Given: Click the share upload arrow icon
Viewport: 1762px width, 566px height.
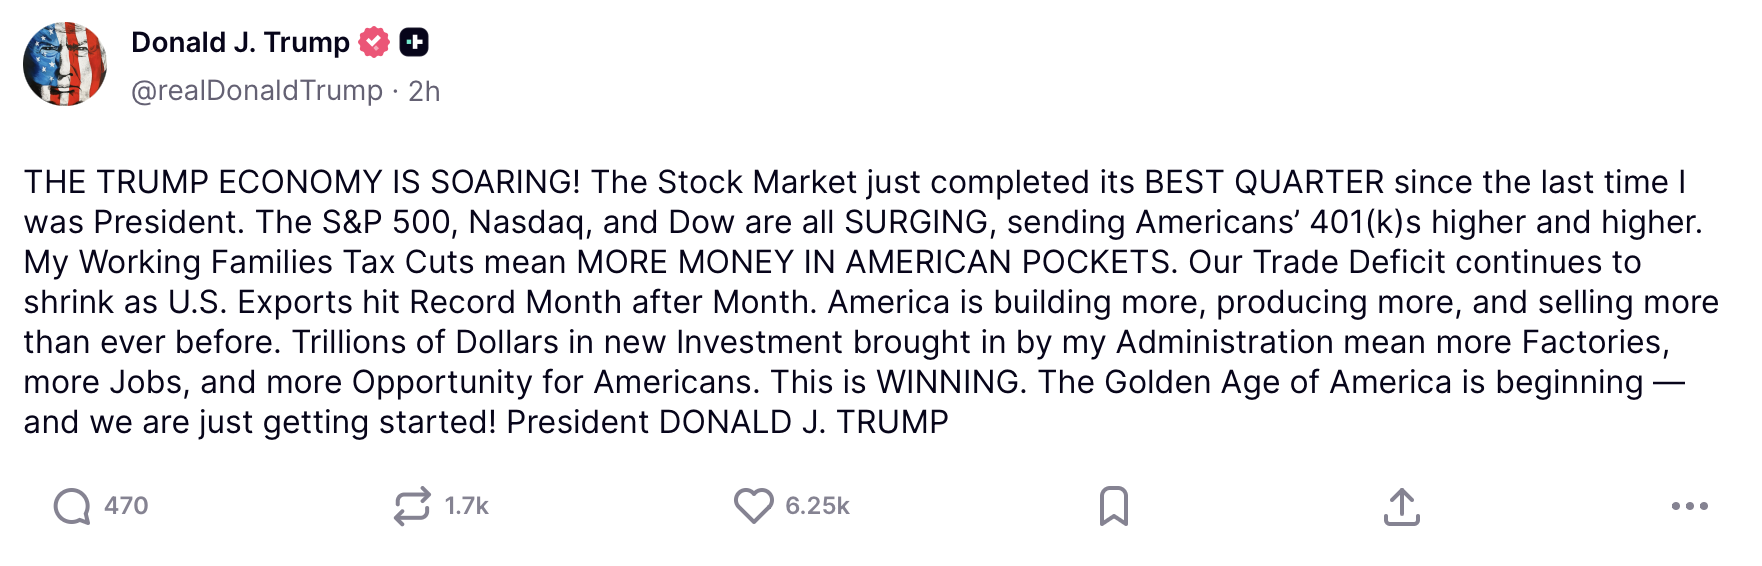Looking at the screenshot, I should [x=1402, y=506].
